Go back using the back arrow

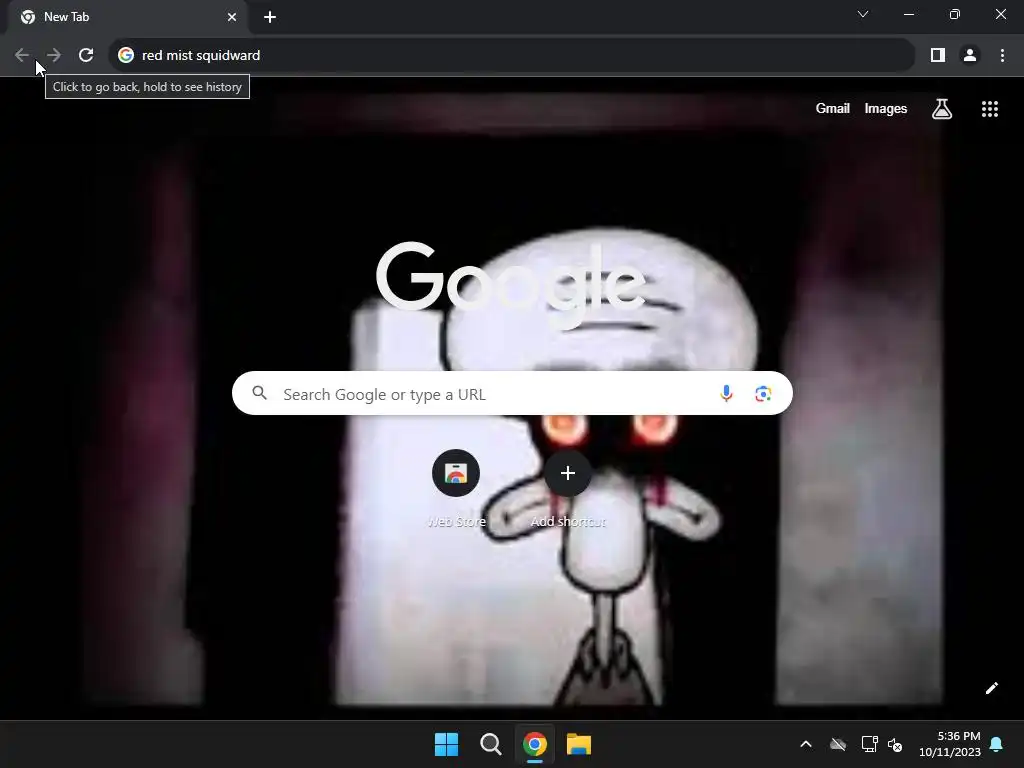pyautogui.click(x=22, y=56)
